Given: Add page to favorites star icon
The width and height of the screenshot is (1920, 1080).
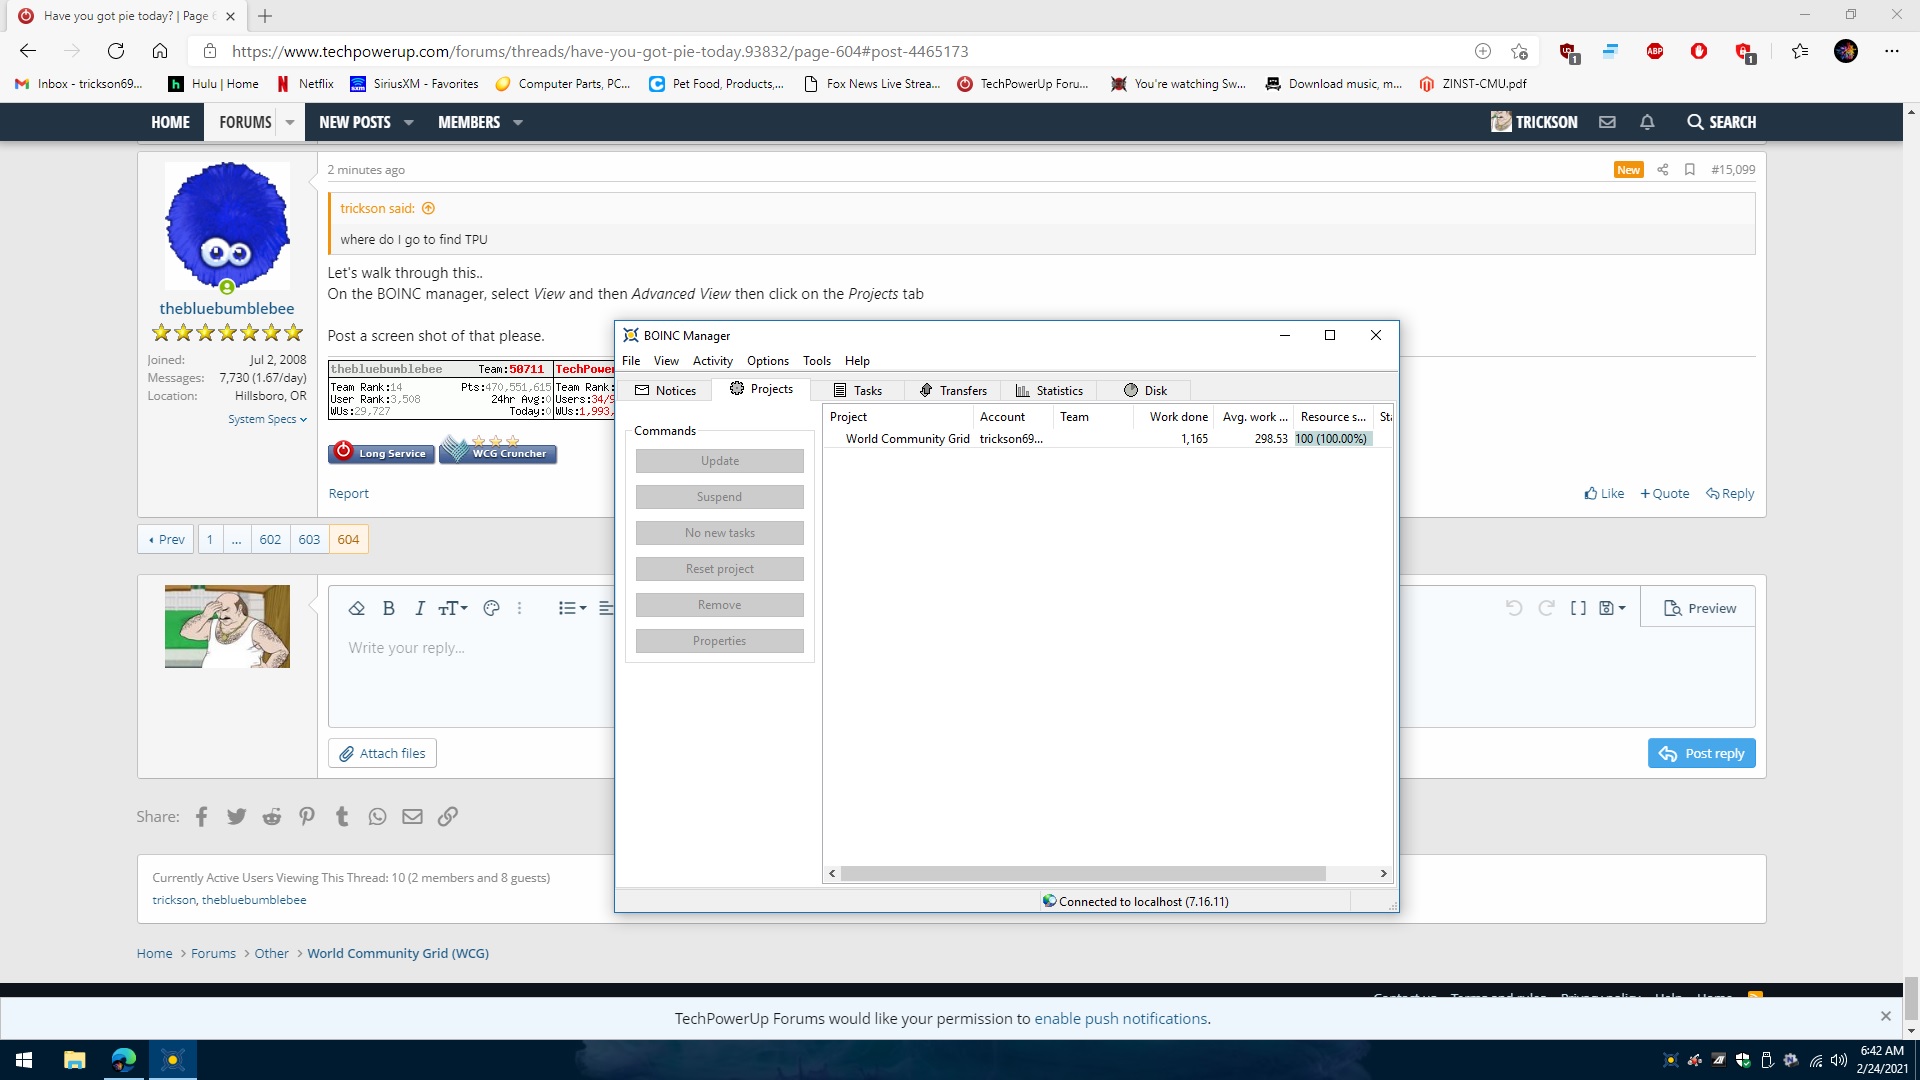Looking at the screenshot, I should (x=1520, y=51).
